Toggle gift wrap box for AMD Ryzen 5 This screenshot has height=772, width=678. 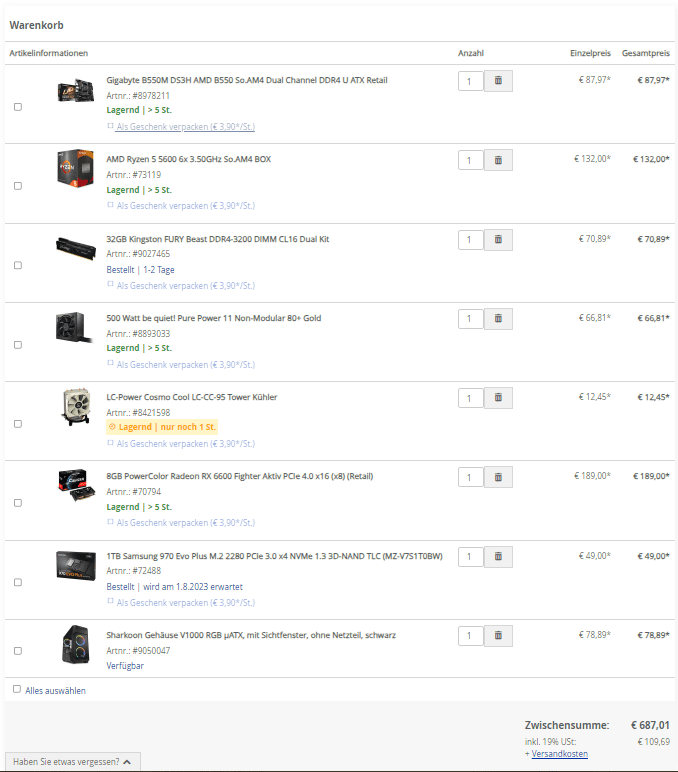(x=110, y=205)
